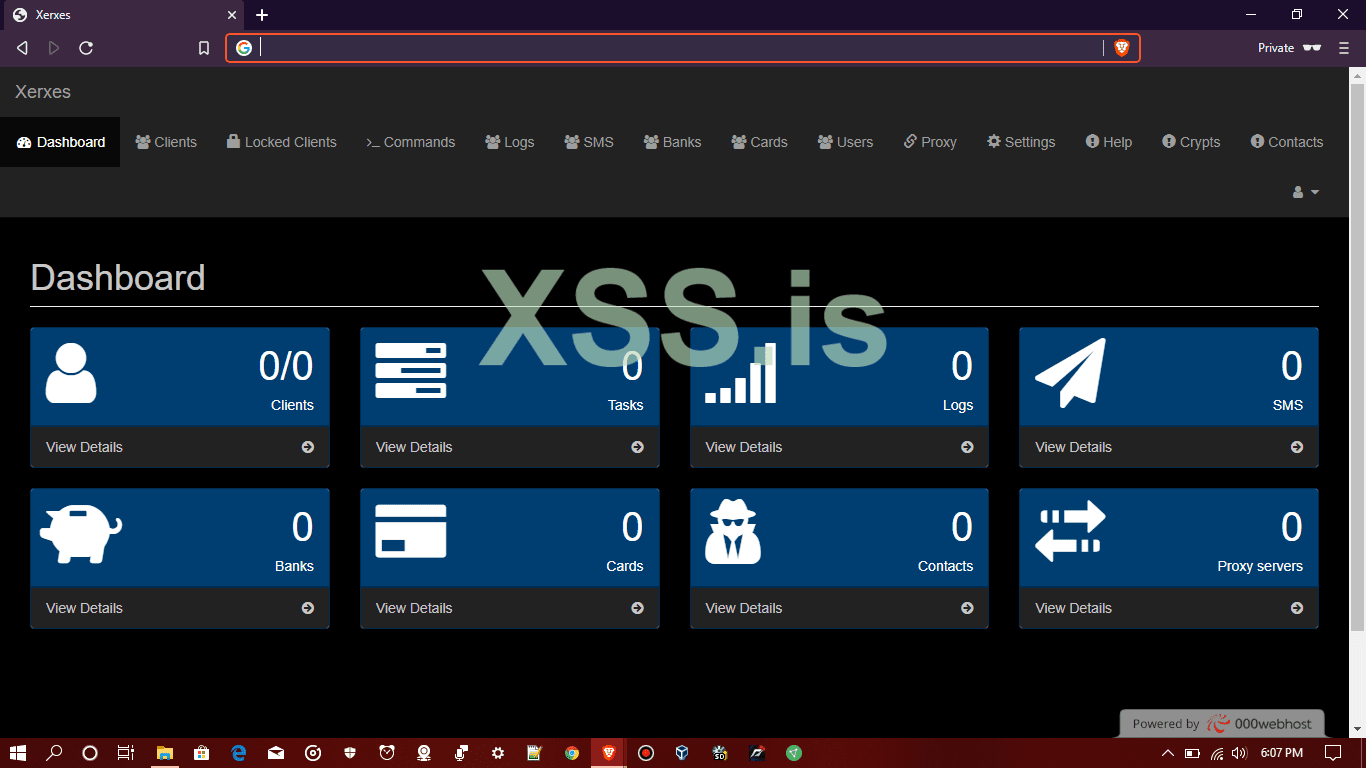The height and width of the screenshot is (768, 1366).
Task: Launch Microsoft Edge from the taskbar
Action: 238,753
